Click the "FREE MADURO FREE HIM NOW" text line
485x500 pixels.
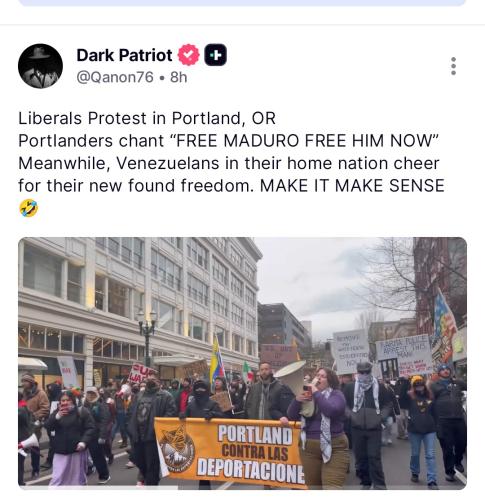pos(307,141)
